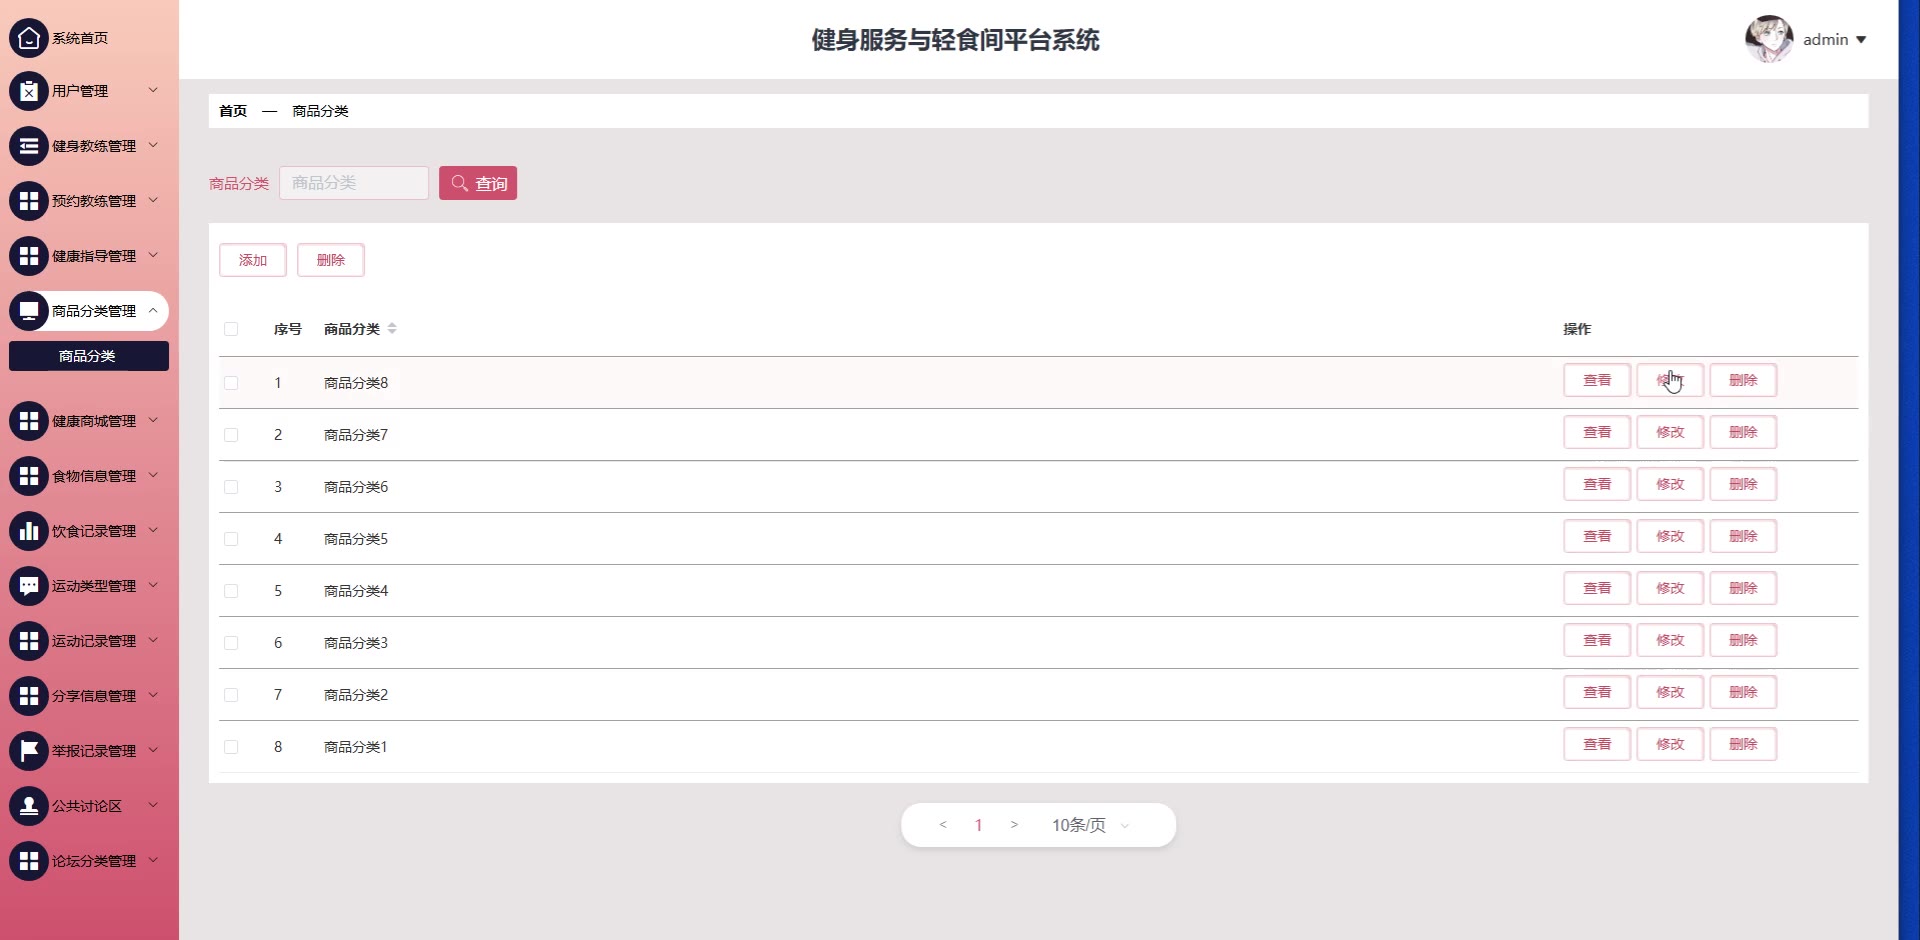Image resolution: width=1920 pixels, height=940 pixels.
Task: Expand the 健康商城管理 chevron
Action: click(153, 420)
